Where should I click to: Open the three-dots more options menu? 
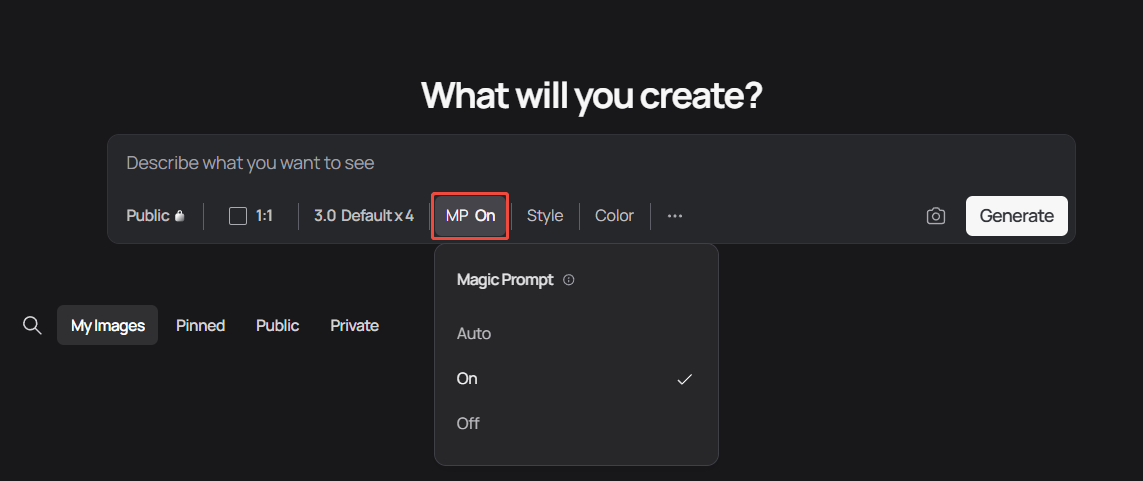(x=675, y=216)
